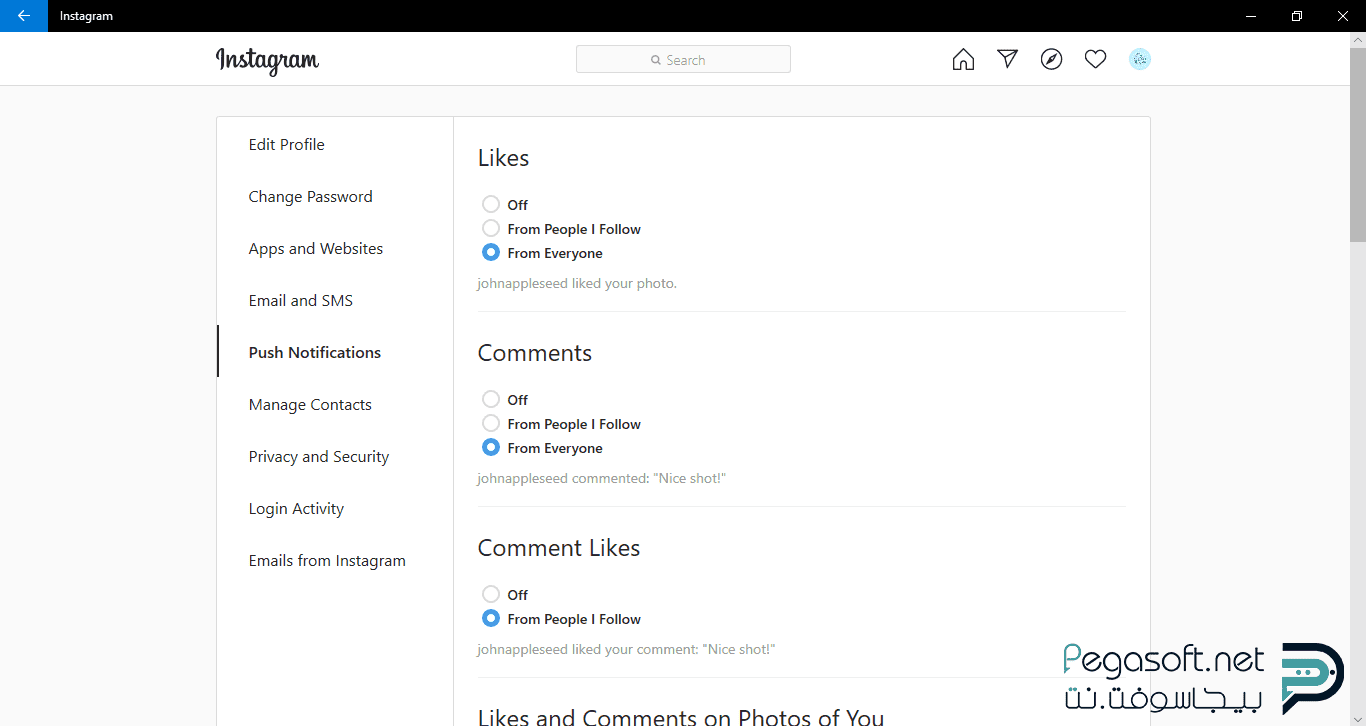This screenshot has height=726, width=1366.
Task: Click the Instagram title bar text
Action: [x=86, y=16]
